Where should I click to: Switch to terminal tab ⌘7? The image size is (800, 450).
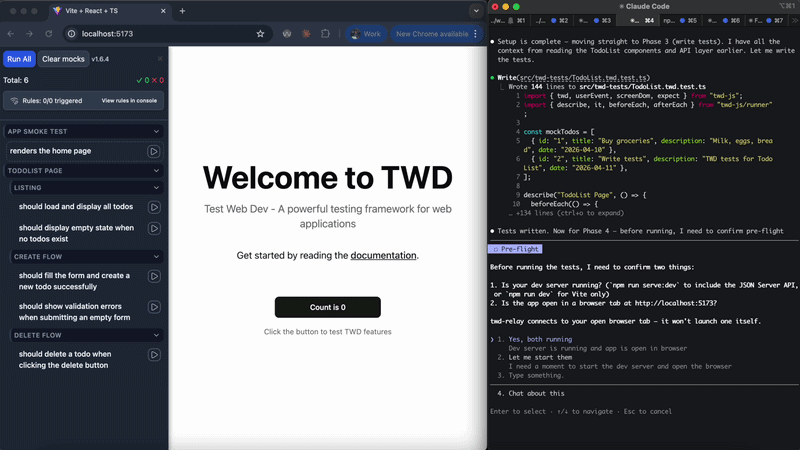[766, 20]
